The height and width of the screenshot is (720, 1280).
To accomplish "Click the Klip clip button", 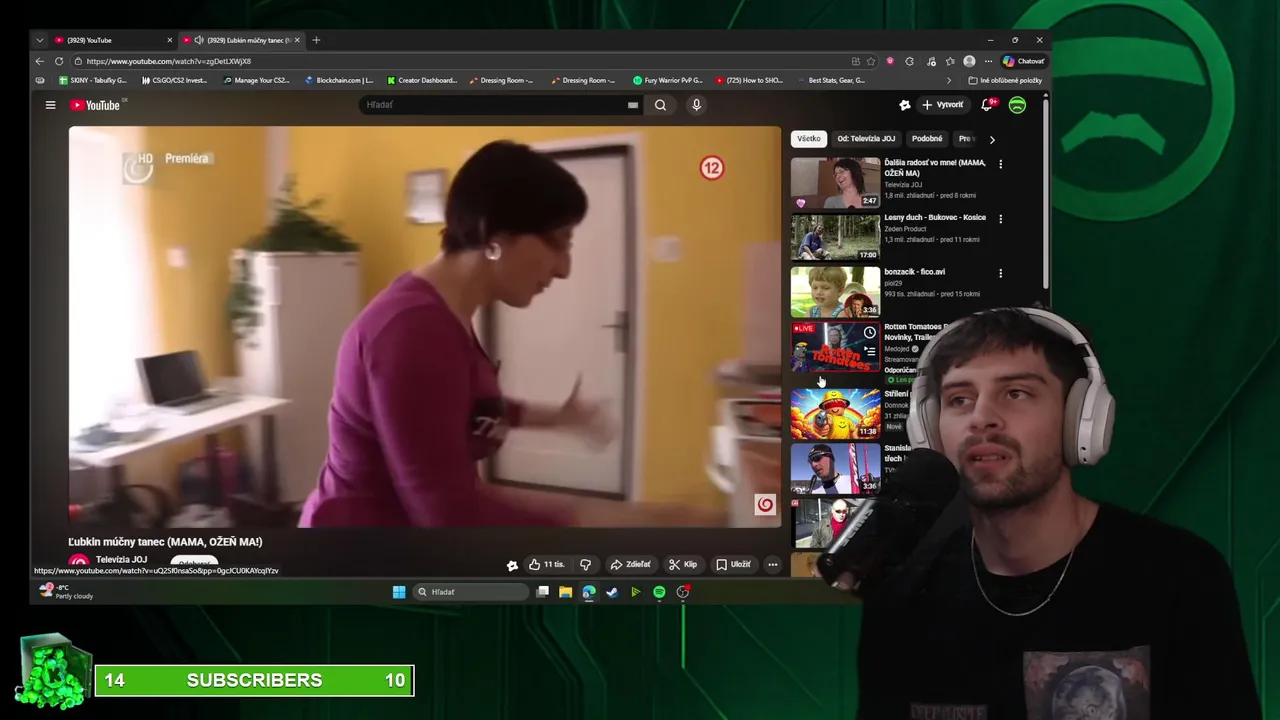I will tap(683, 564).
